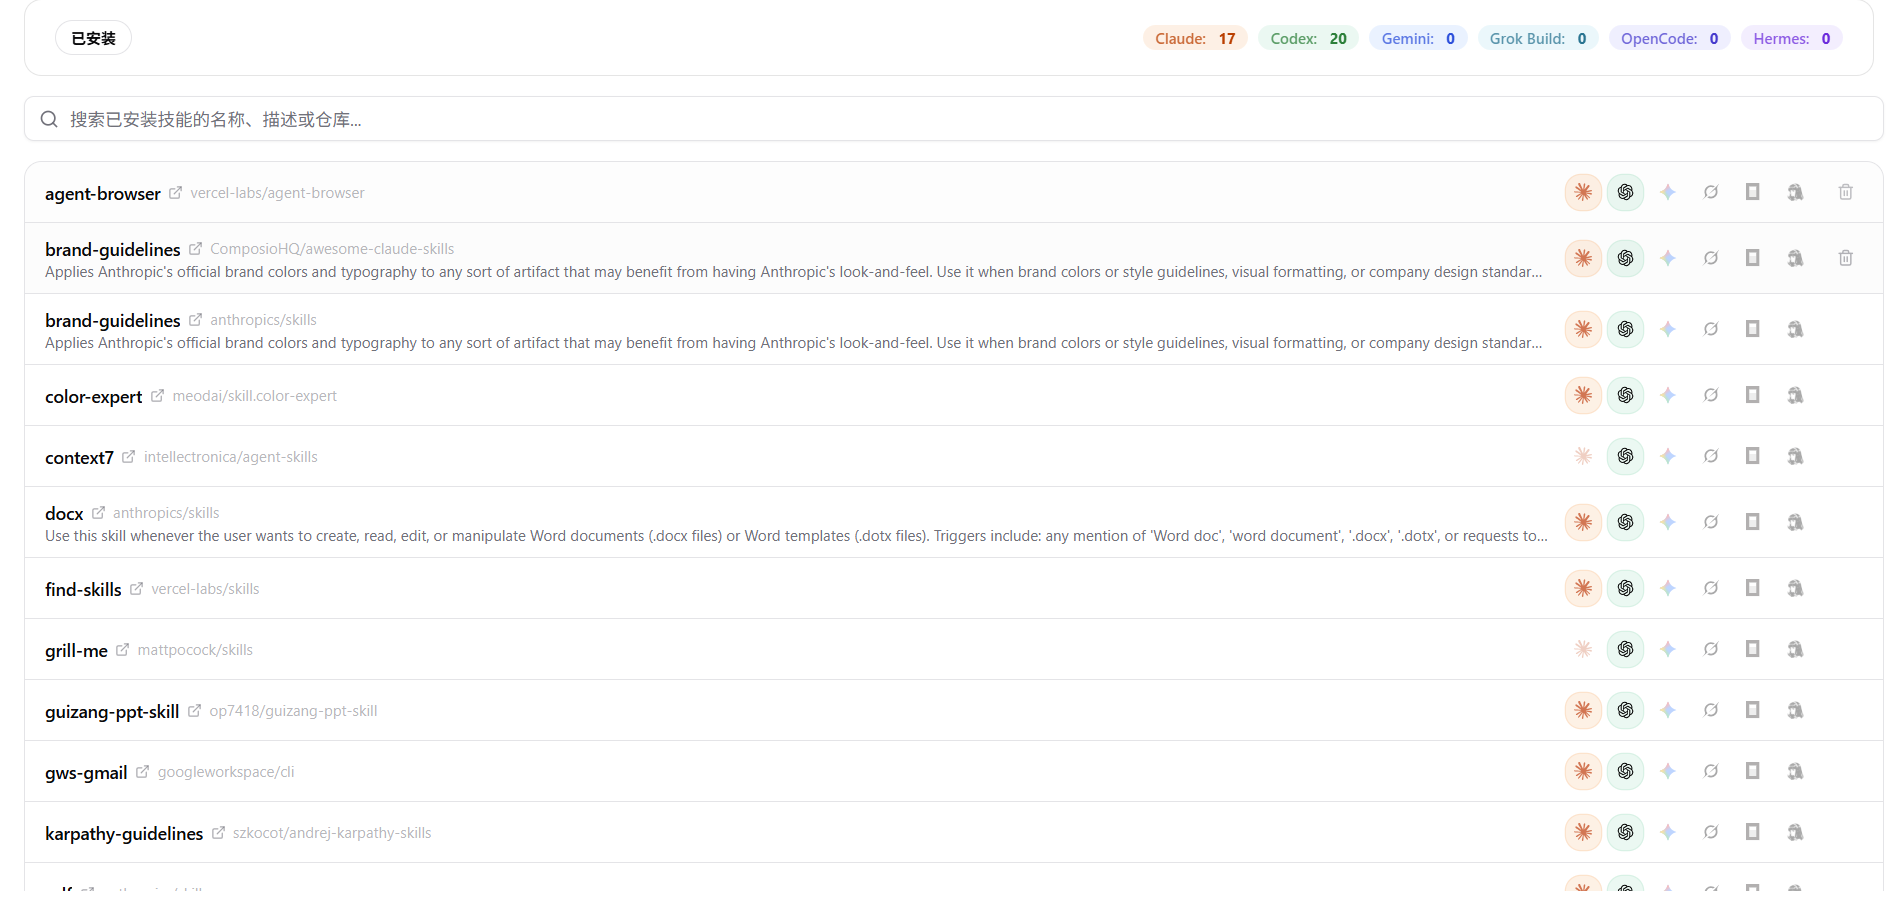Click the Claude: 17 count badge
The width and height of the screenshot is (1895, 905).
pyautogui.click(x=1196, y=38)
